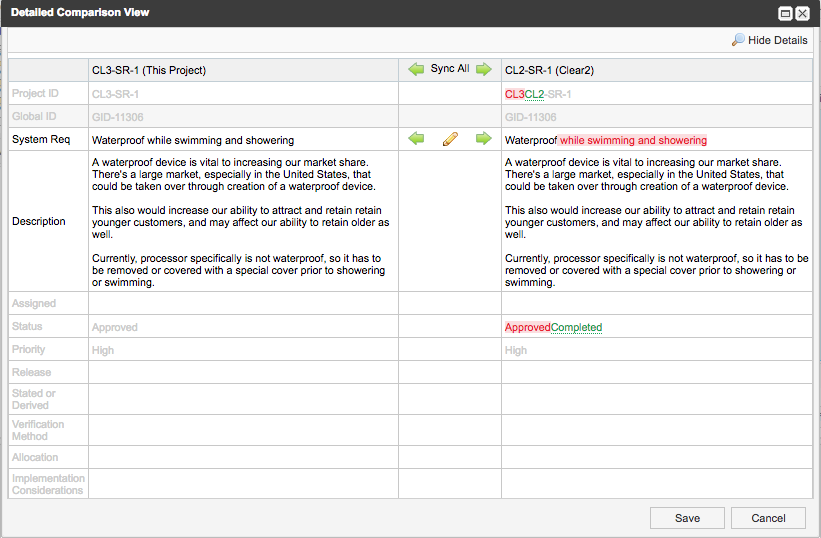The image size is (821, 538).
Task: Click left System Req field text
Action: tap(193, 140)
